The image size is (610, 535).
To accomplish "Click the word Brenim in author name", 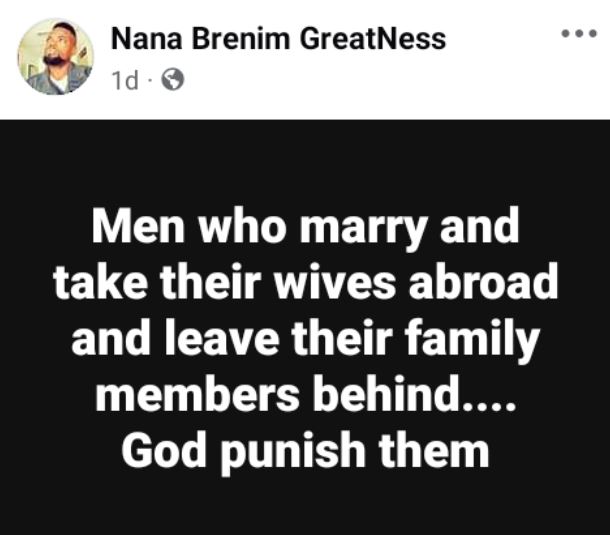I will point(241,39).
